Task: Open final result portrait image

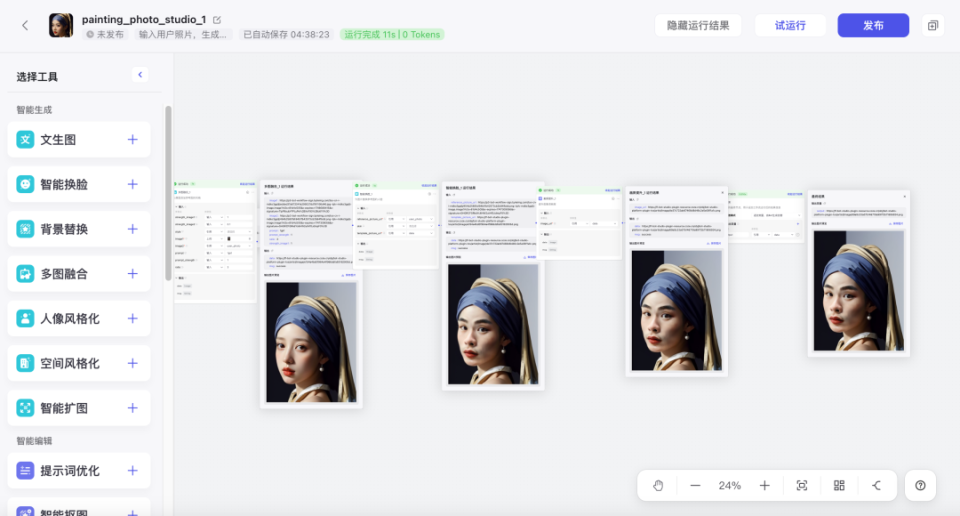Action: [x=858, y=291]
